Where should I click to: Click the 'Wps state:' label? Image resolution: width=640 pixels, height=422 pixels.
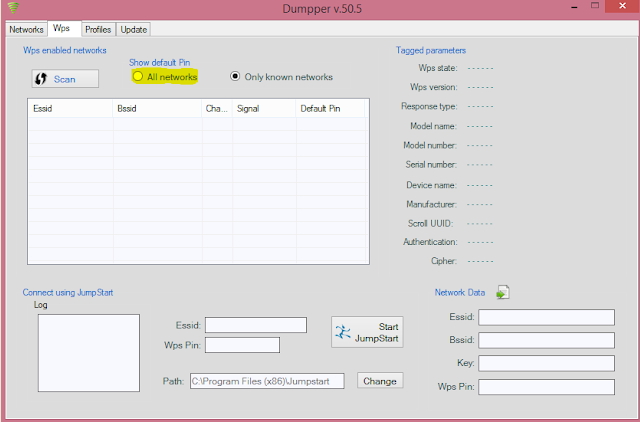tap(438, 68)
